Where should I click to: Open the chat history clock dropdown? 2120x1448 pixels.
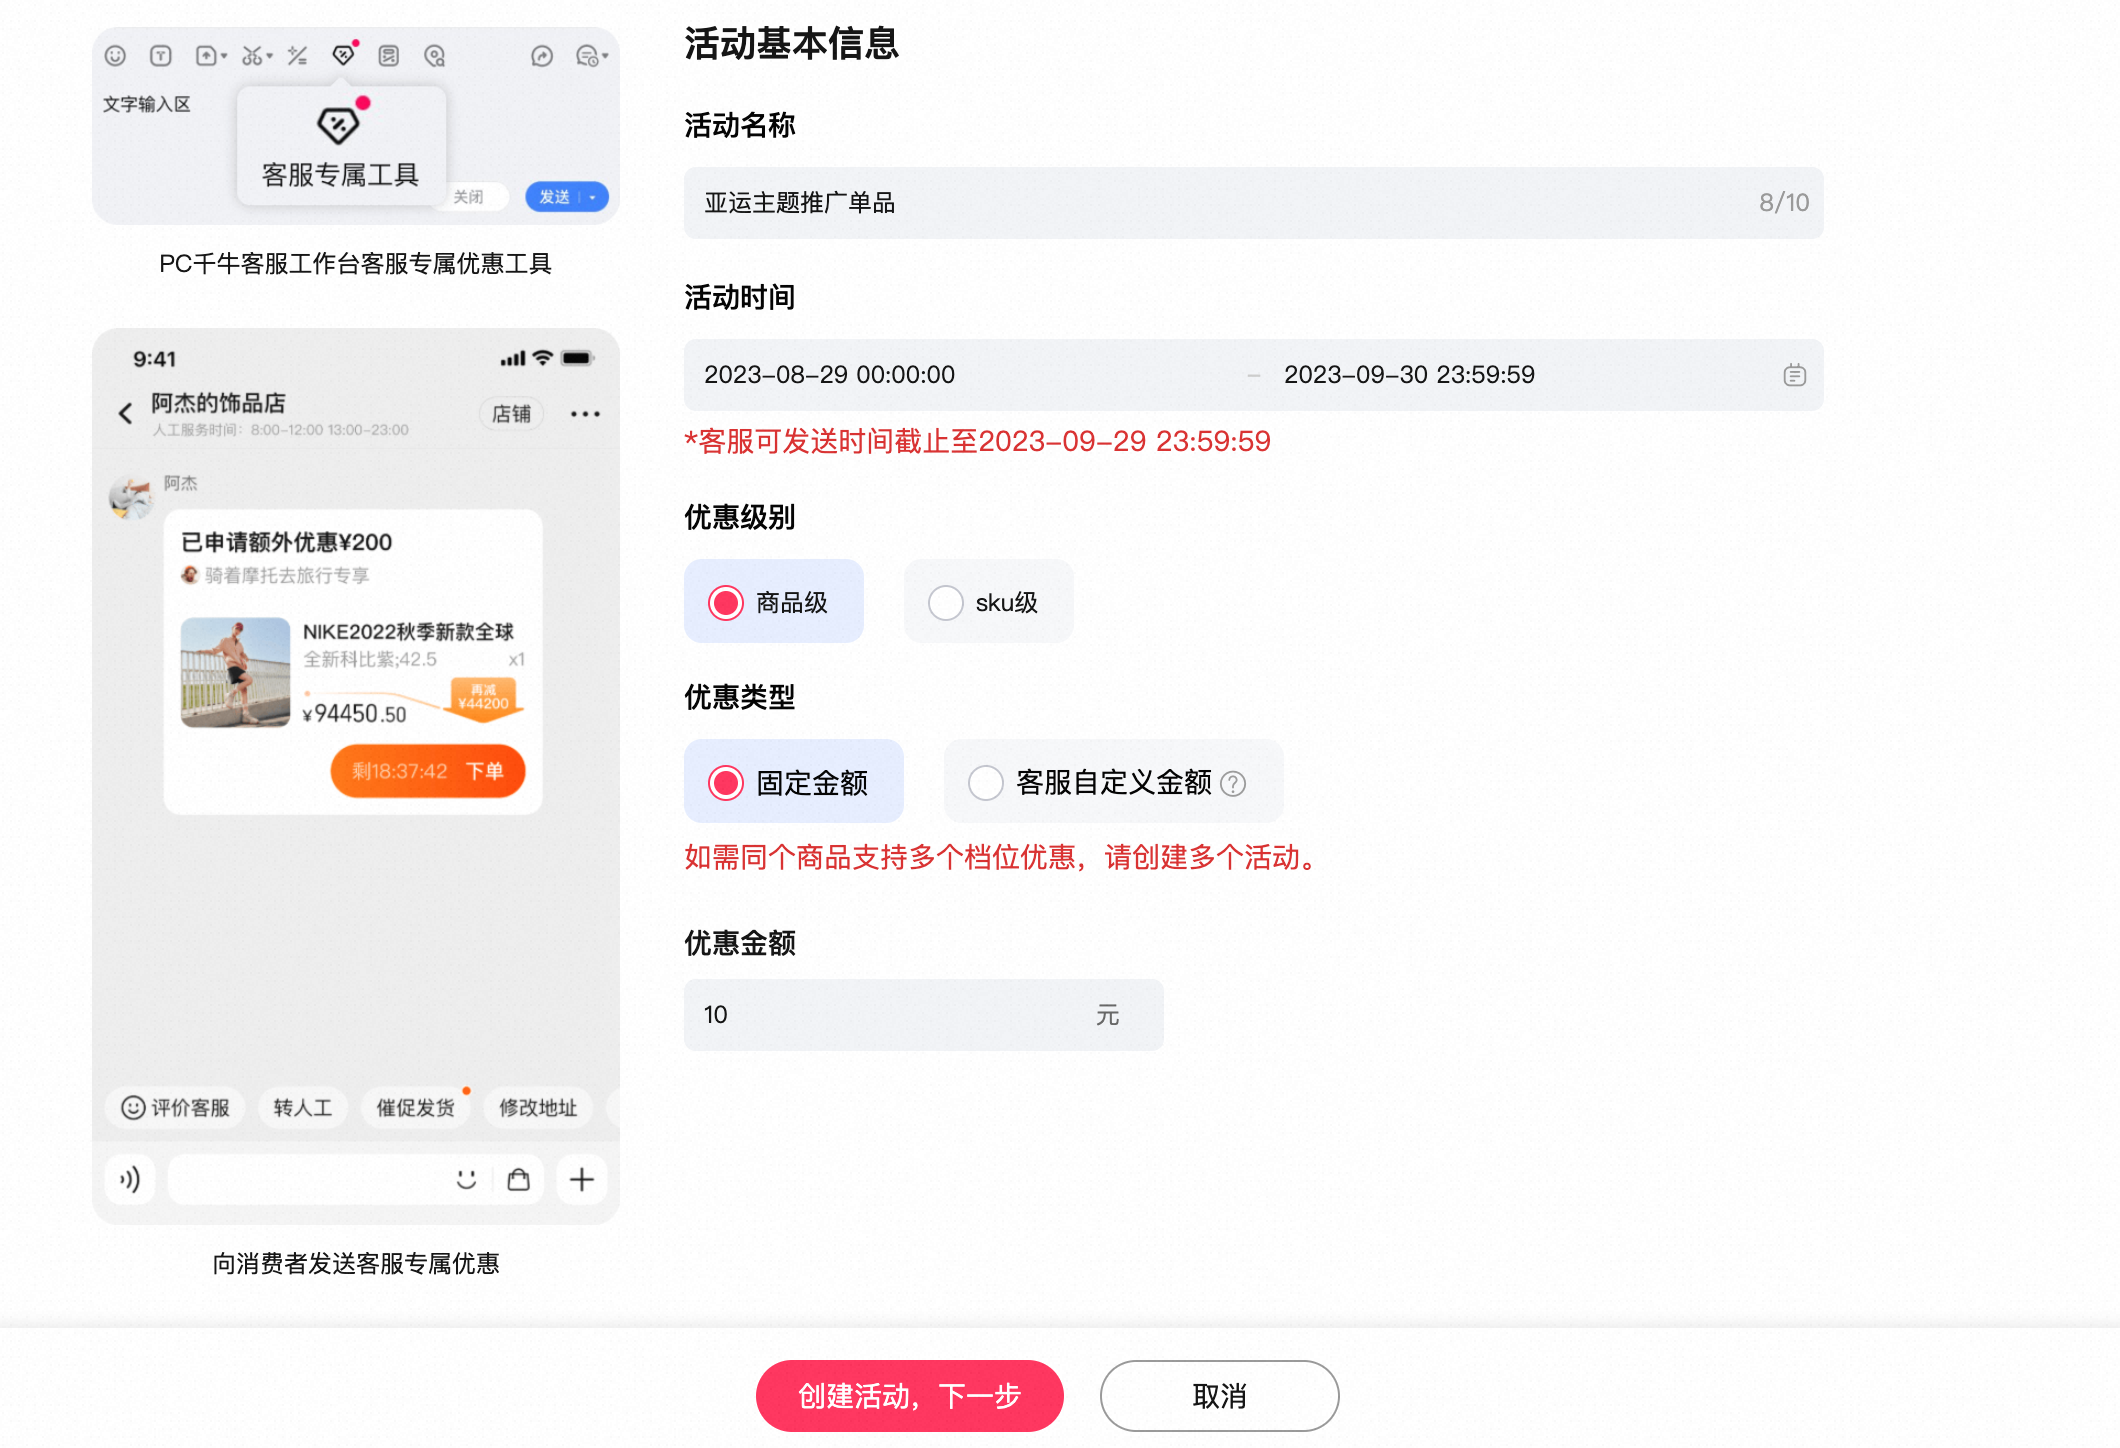[592, 56]
